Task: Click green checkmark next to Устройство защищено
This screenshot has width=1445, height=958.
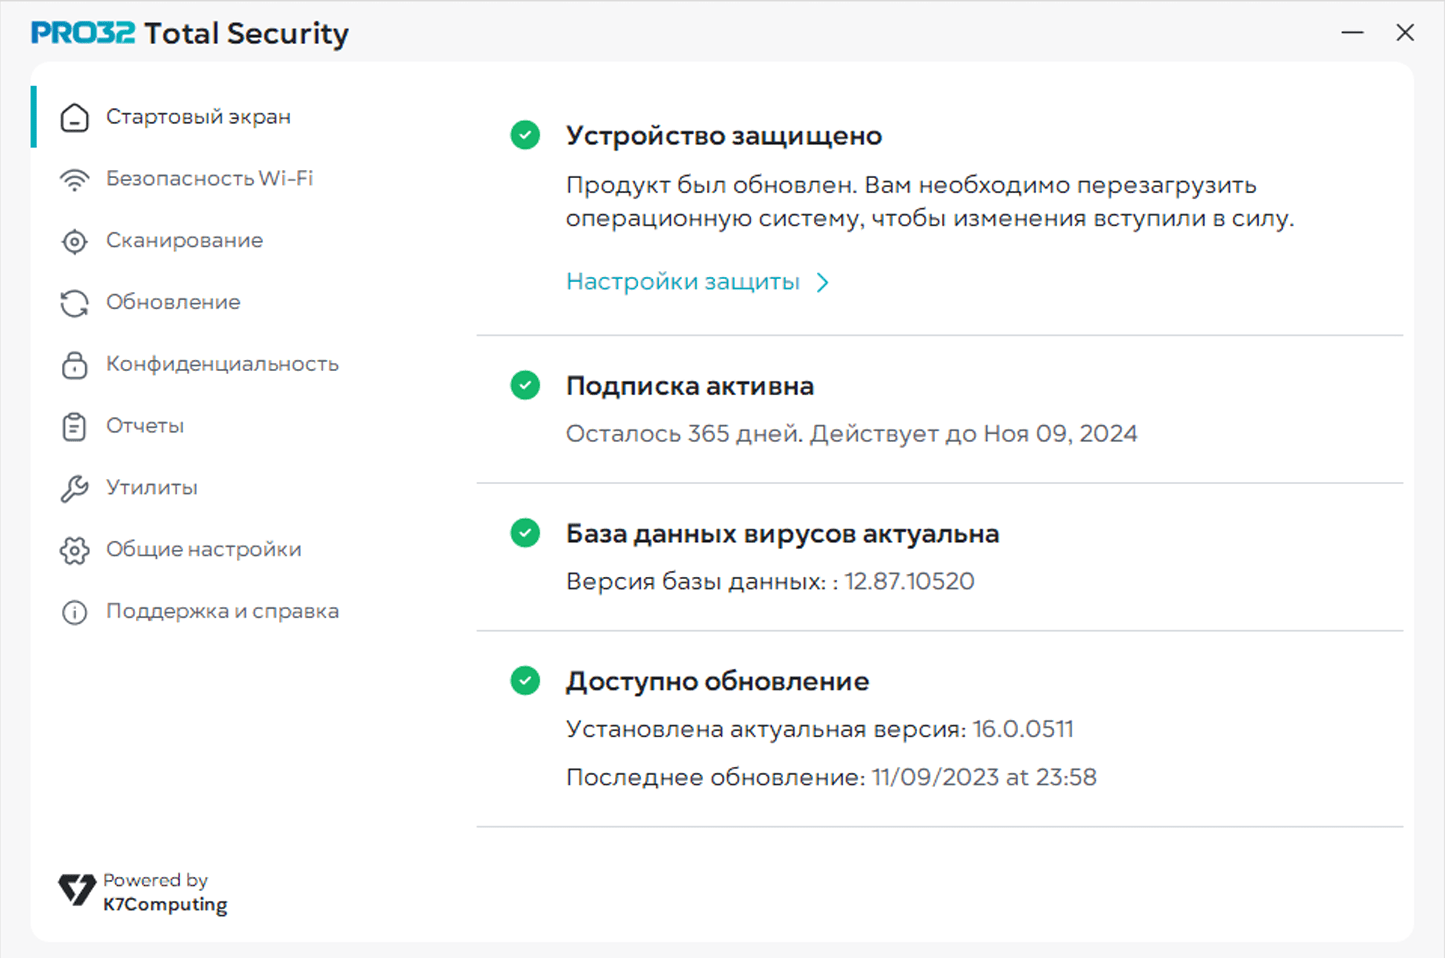Action: tap(525, 135)
